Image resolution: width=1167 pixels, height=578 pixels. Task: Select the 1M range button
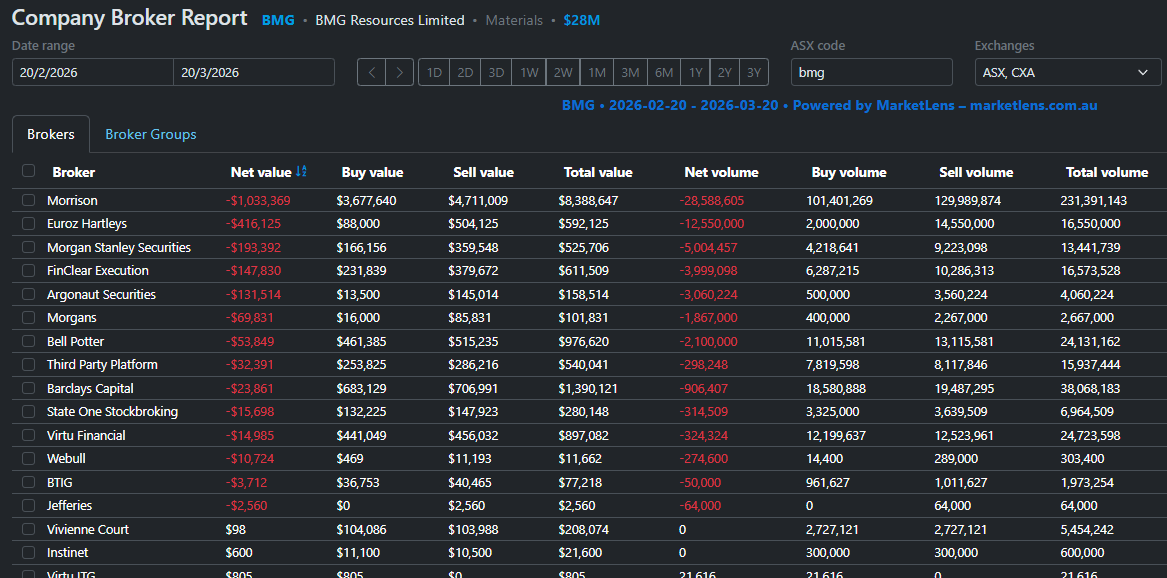click(597, 72)
